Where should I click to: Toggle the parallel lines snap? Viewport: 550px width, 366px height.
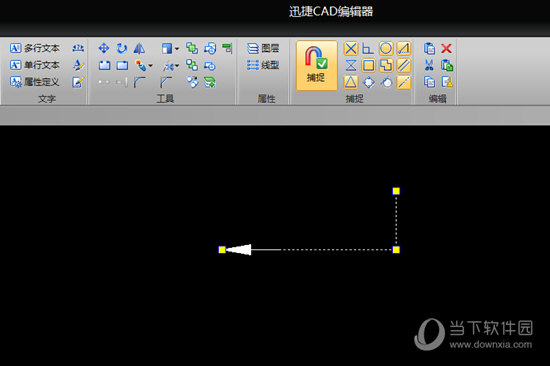coord(404,65)
